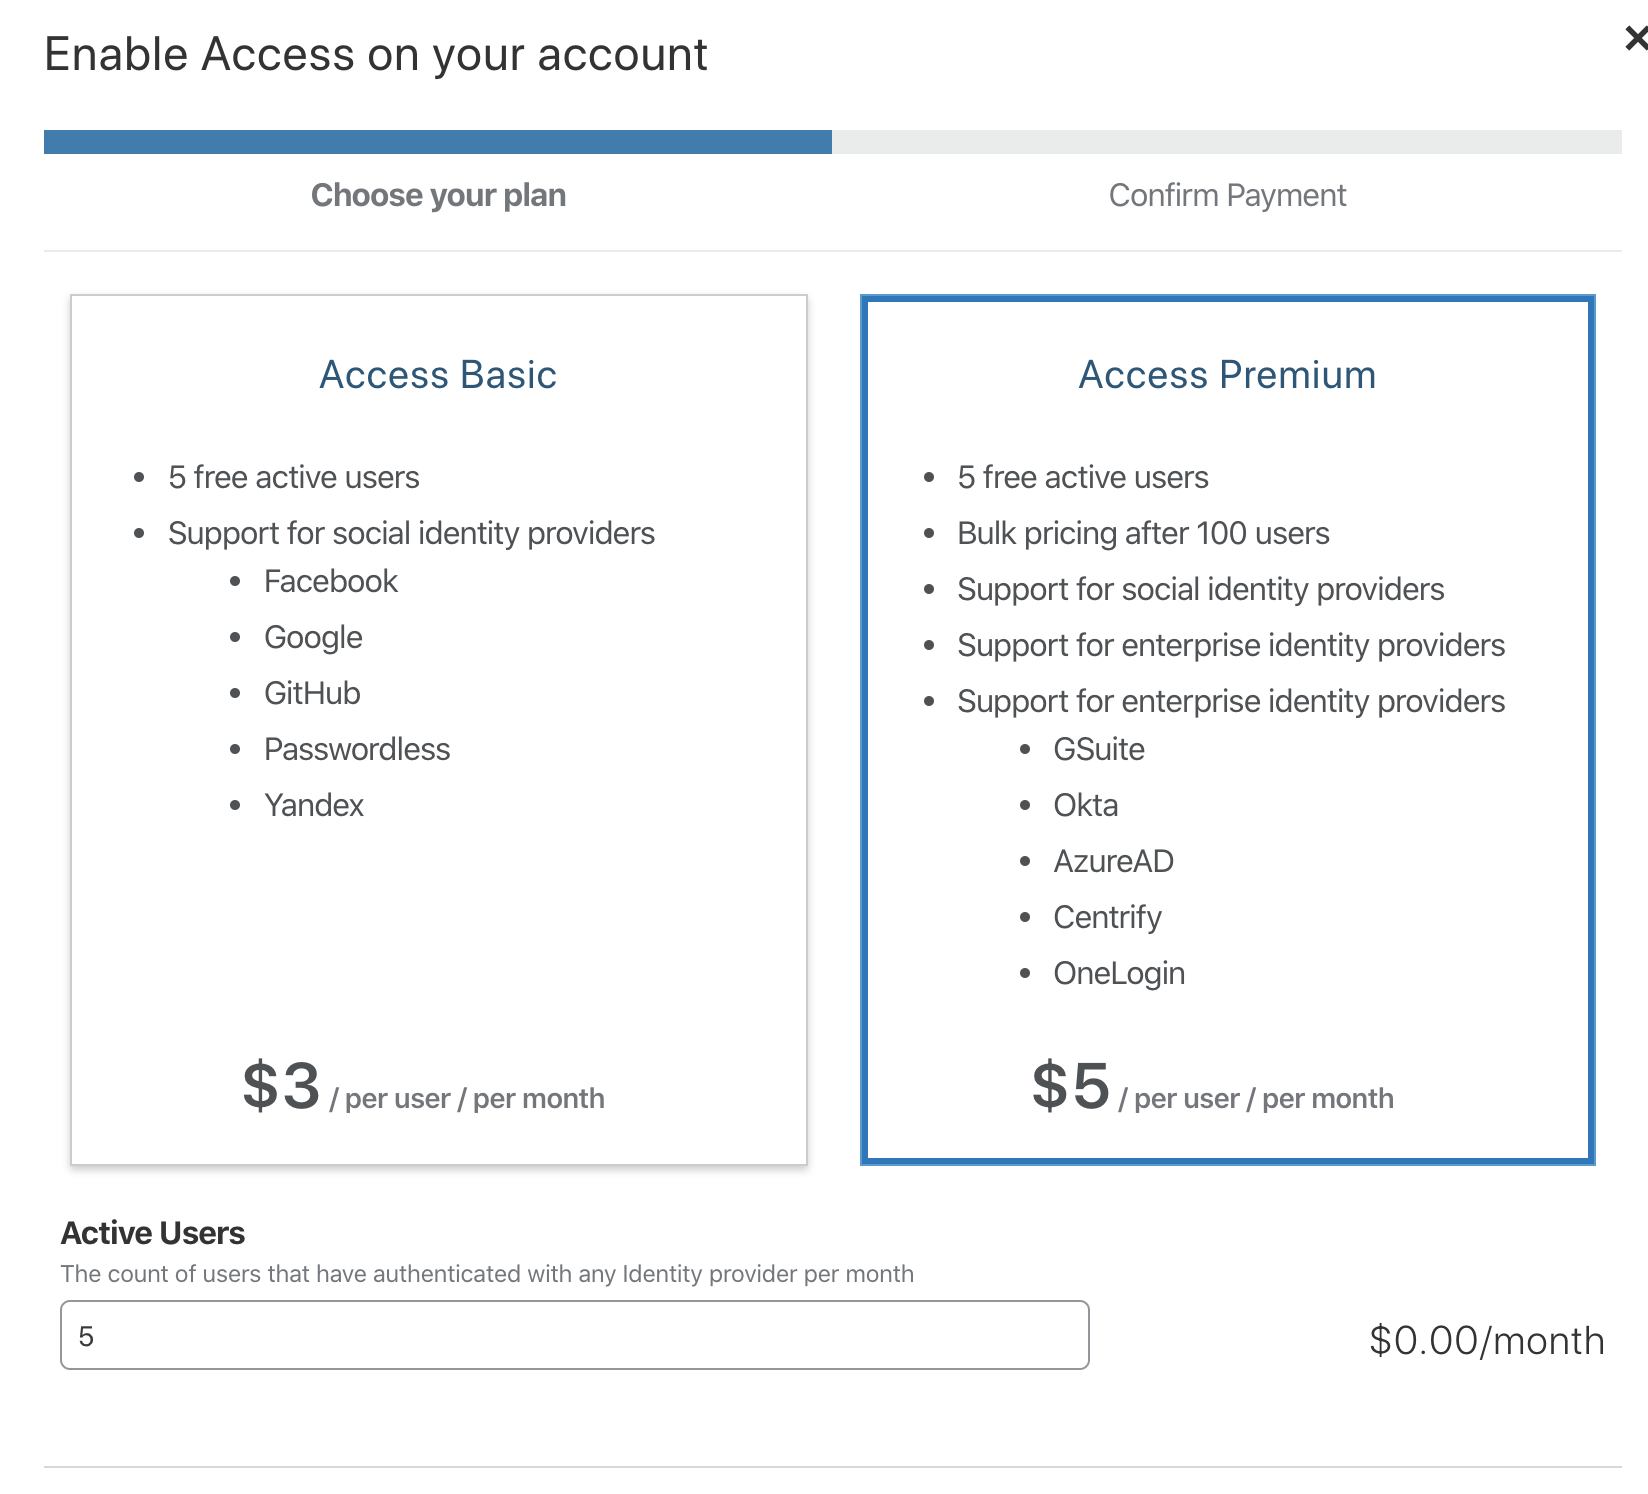
Task: Click the $0.00/month total price
Action: click(1486, 1340)
